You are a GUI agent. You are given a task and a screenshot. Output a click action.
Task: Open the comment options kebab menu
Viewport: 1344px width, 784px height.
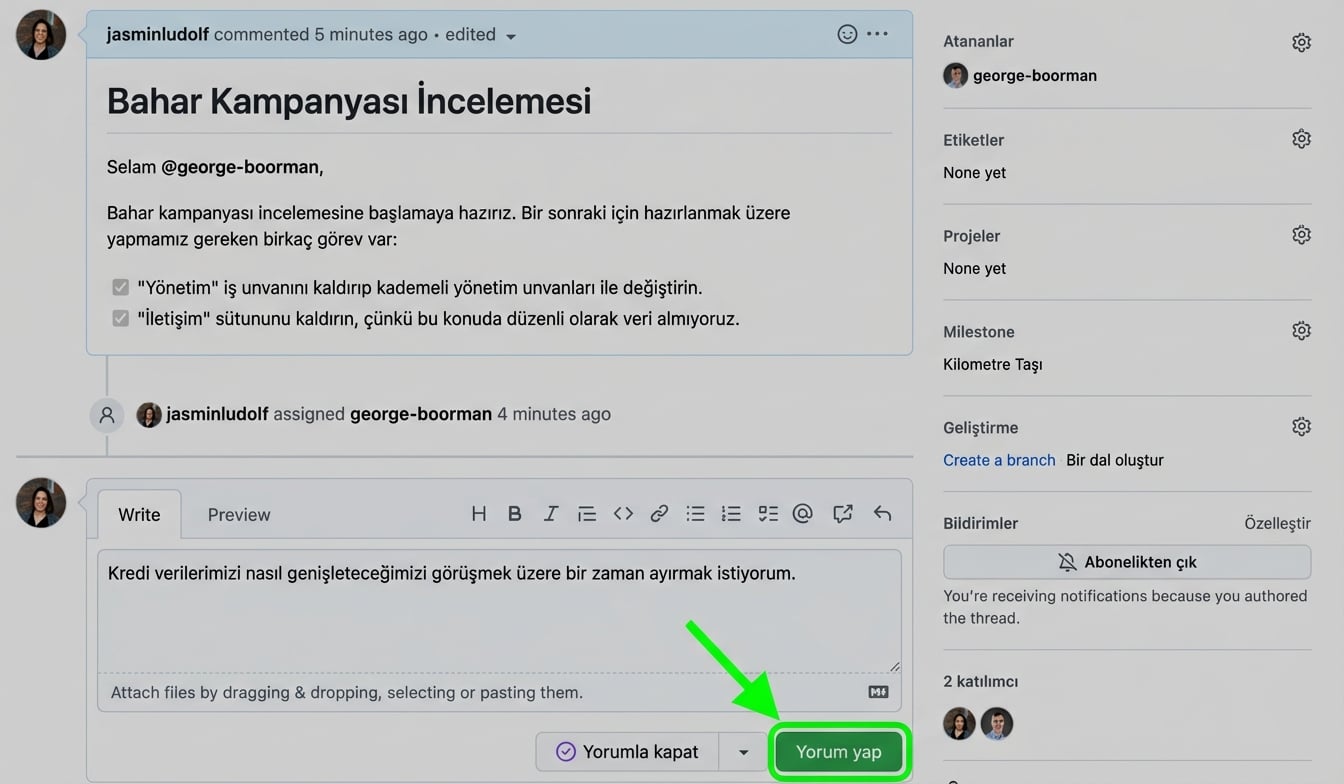click(877, 33)
